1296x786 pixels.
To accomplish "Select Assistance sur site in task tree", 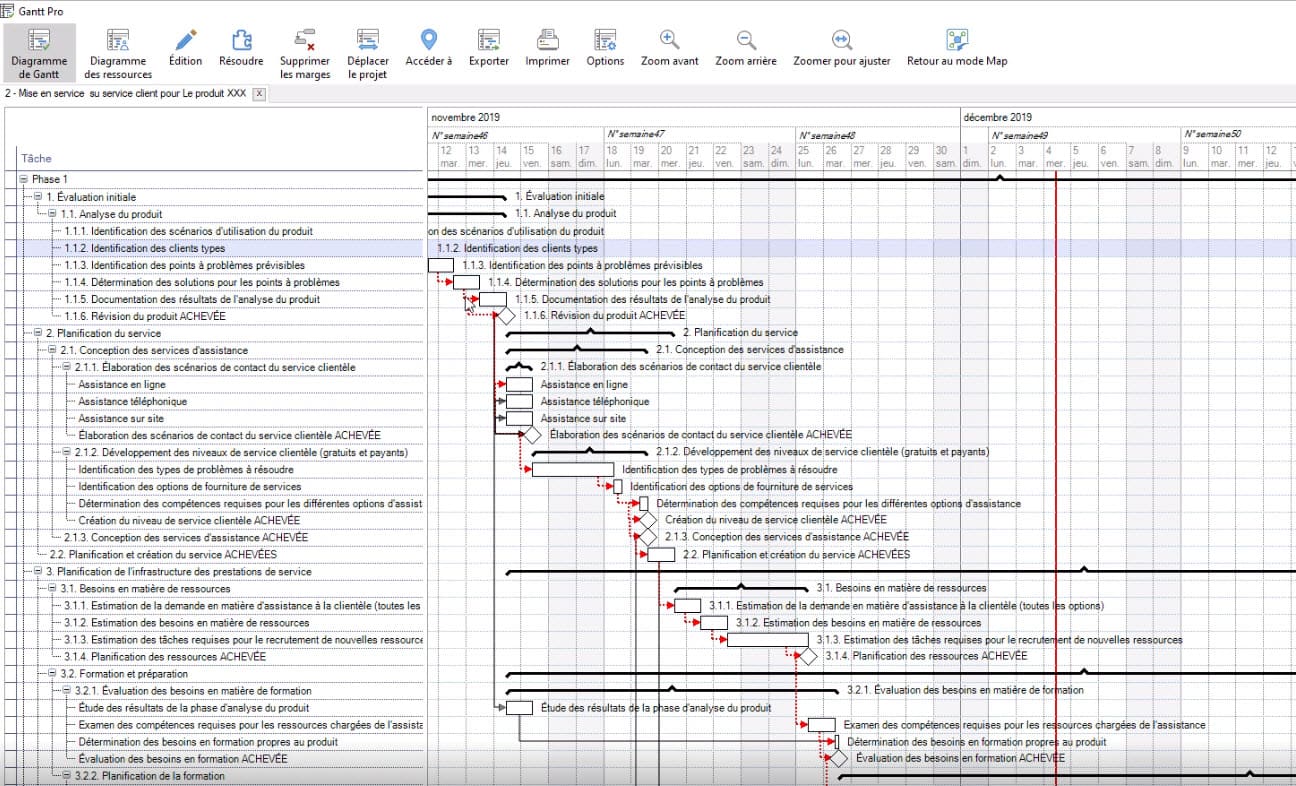I will (121, 418).
